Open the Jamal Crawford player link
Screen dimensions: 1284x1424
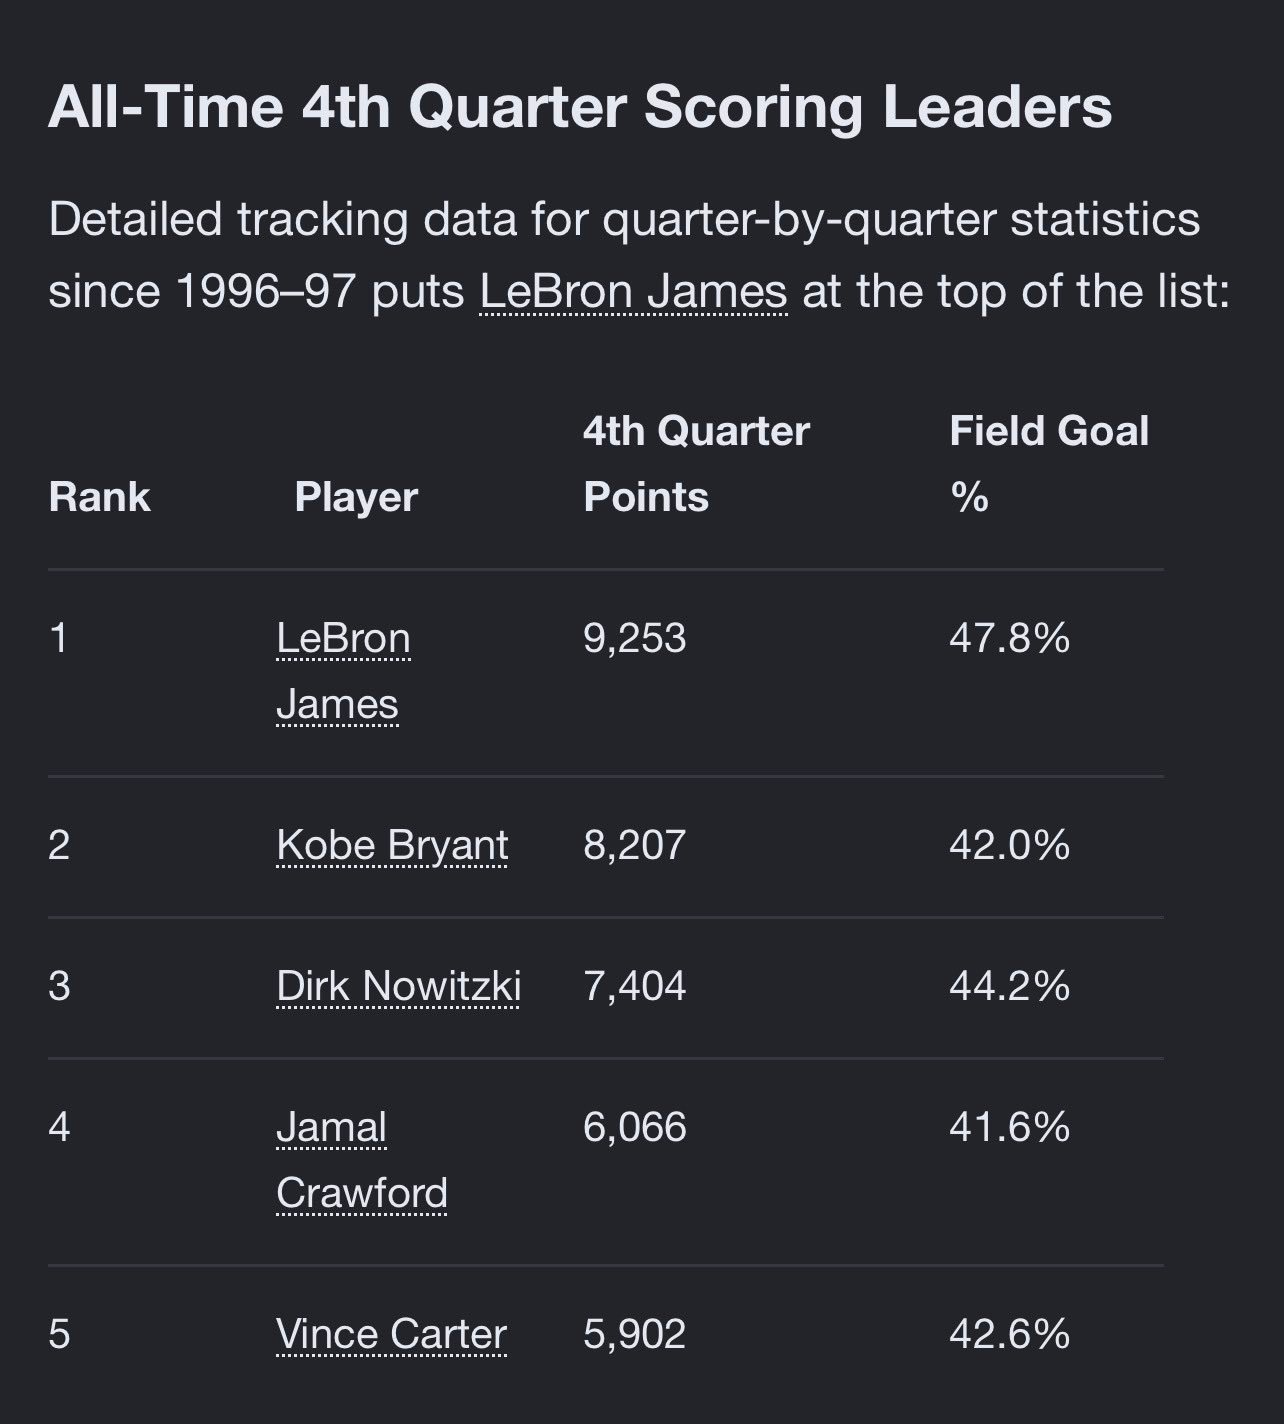362,1161
